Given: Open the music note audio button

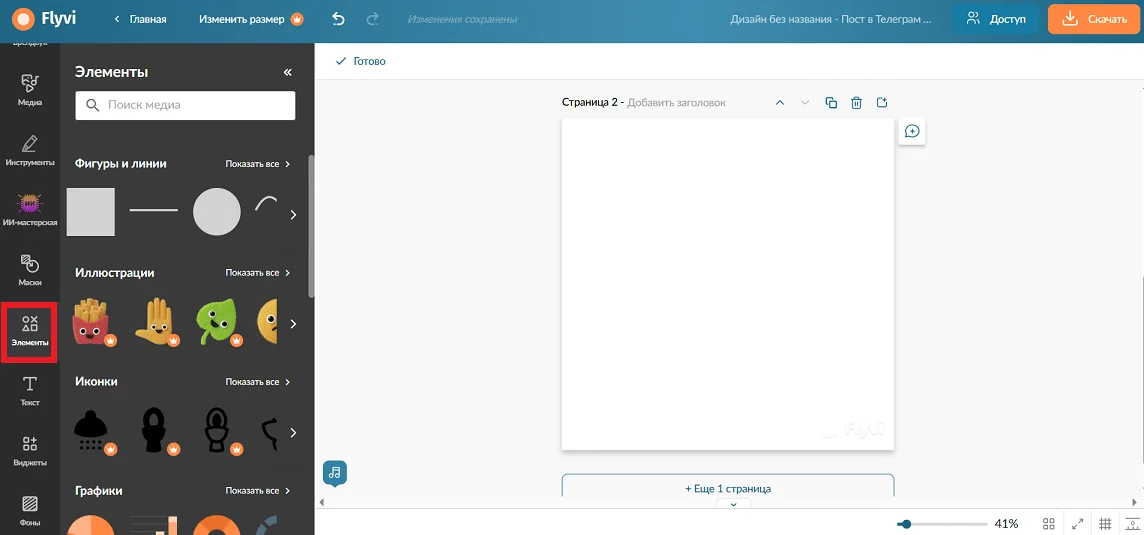Looking at the screenshot, I should click(335, 472).
